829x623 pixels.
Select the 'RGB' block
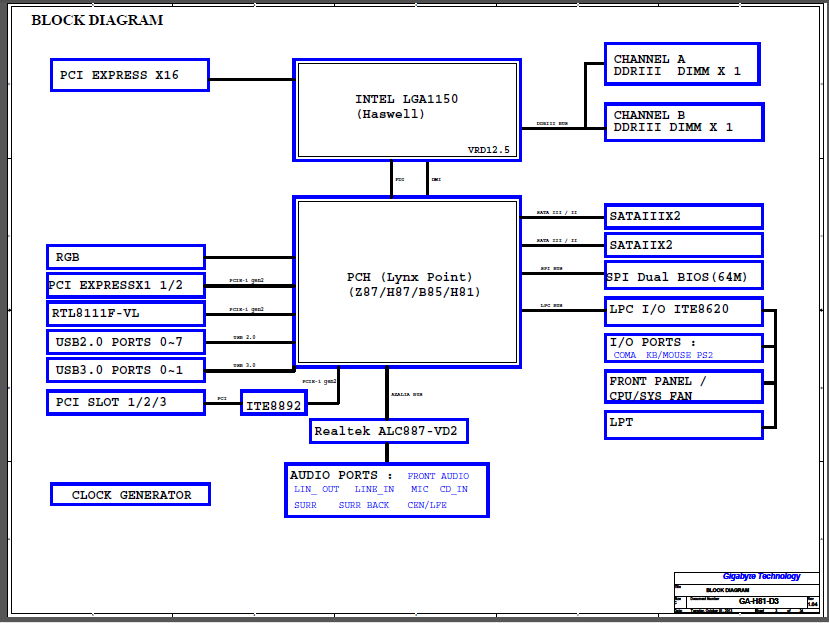pyautogui.click(x=126, y=257)
